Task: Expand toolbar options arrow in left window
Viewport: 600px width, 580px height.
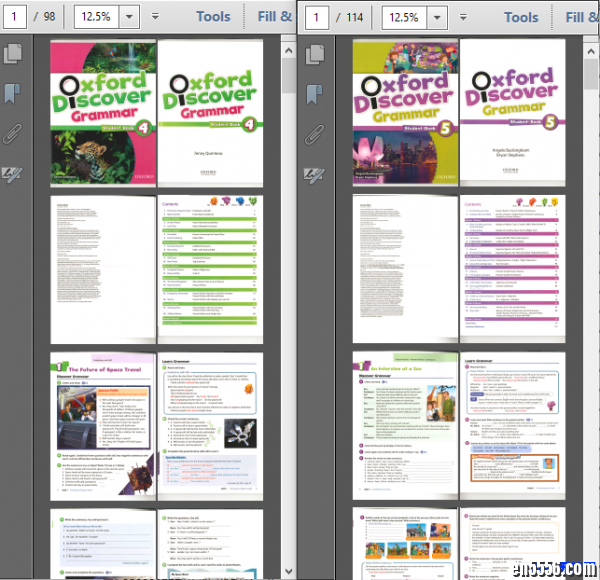Action: click(x=155, y=17)
